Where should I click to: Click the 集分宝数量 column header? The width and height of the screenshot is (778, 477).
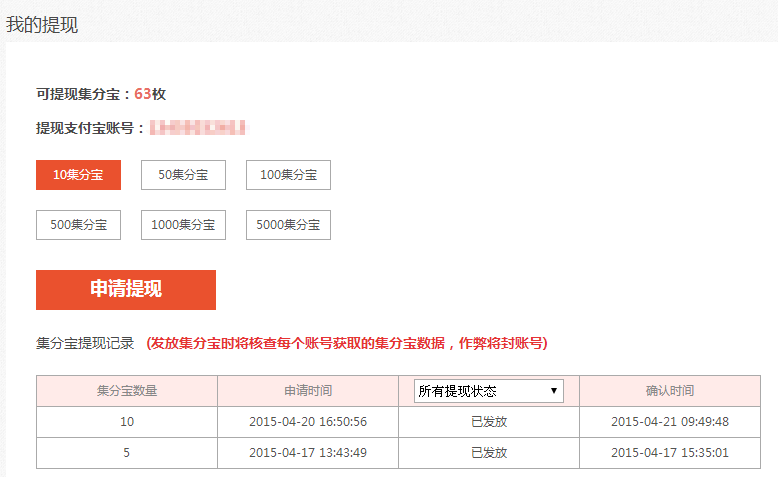point(127,391)
